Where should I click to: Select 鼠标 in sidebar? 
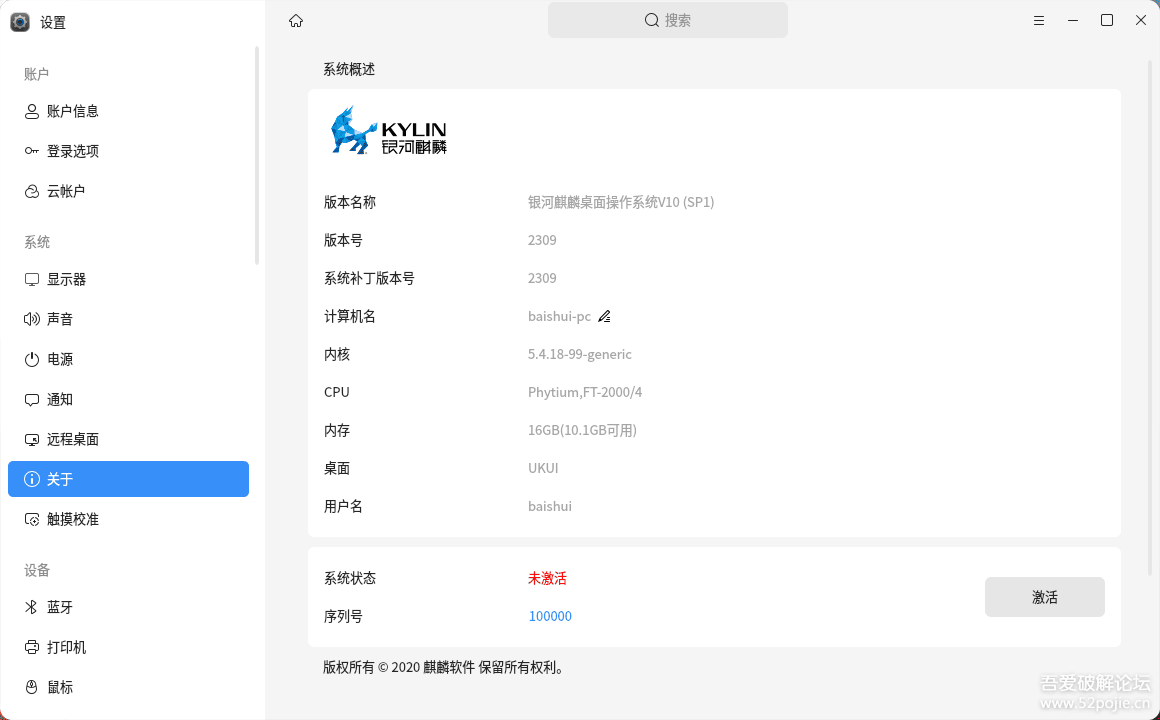click(x=129, y=687)
